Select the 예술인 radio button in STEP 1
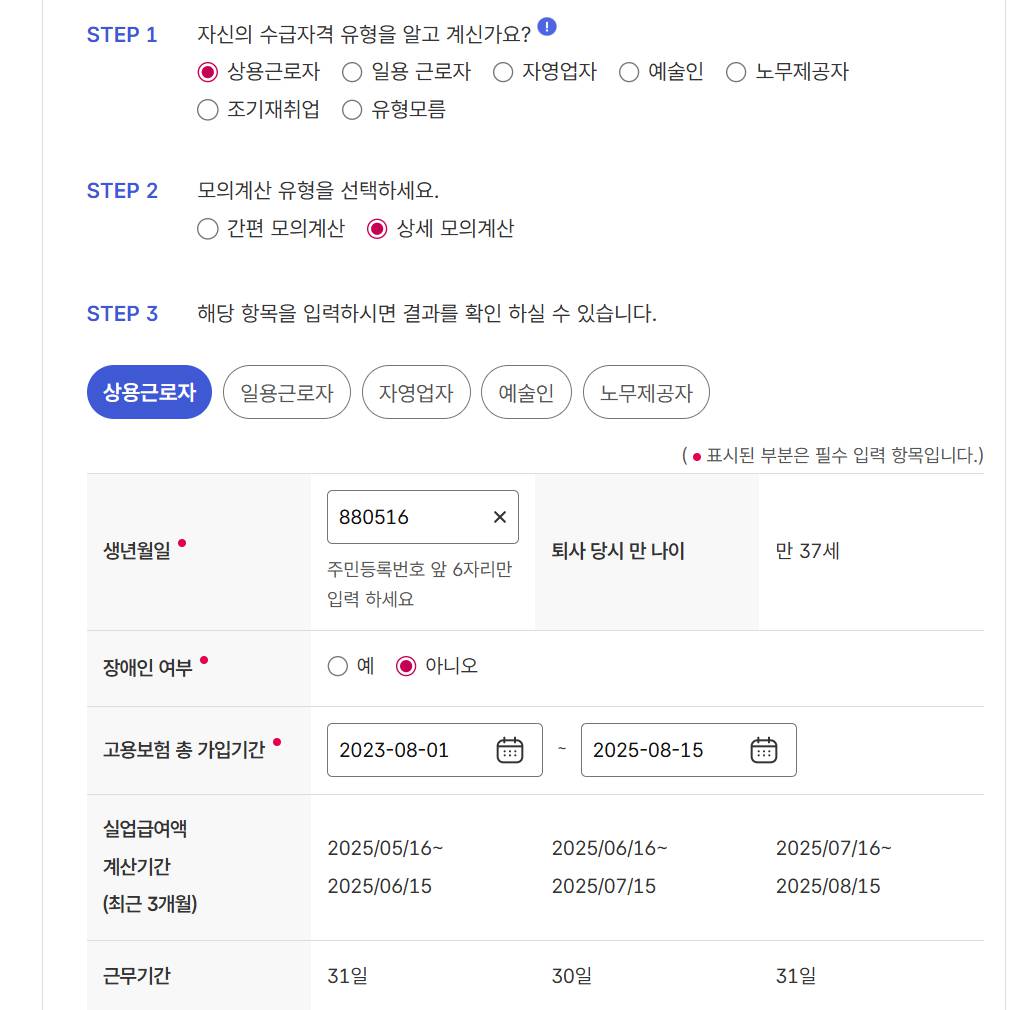Screen dimensions: 1032x1010 click(x=628, y=72)
